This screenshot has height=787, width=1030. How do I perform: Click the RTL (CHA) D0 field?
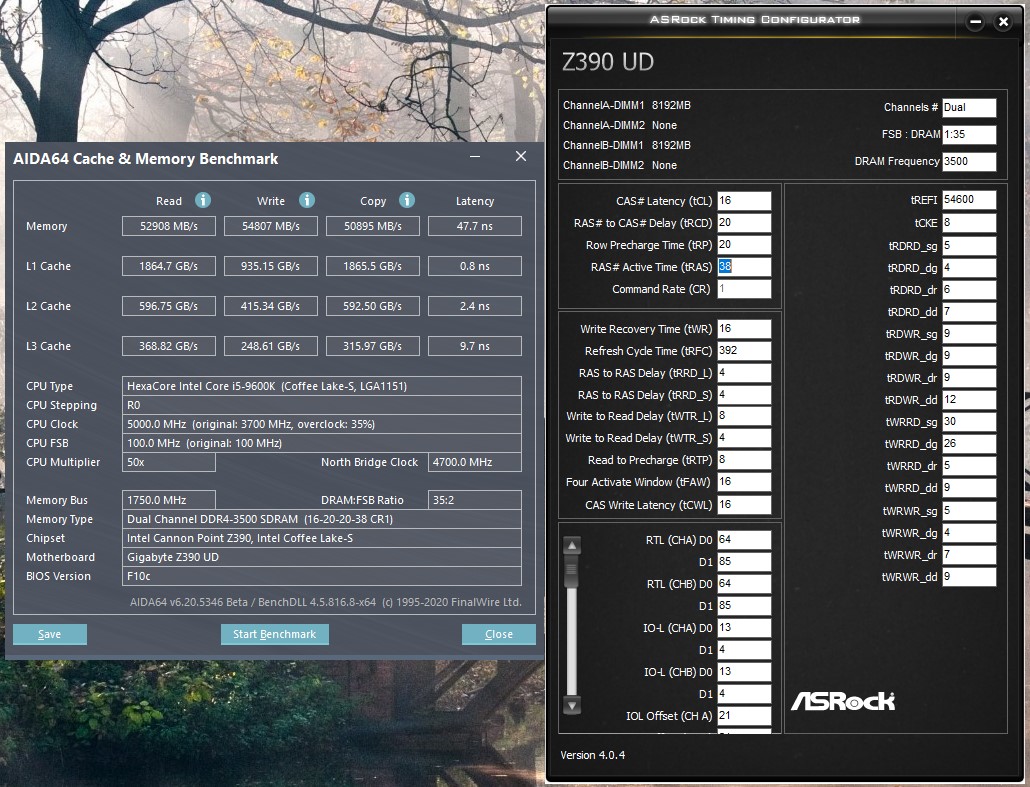click(x=744, y=540)
